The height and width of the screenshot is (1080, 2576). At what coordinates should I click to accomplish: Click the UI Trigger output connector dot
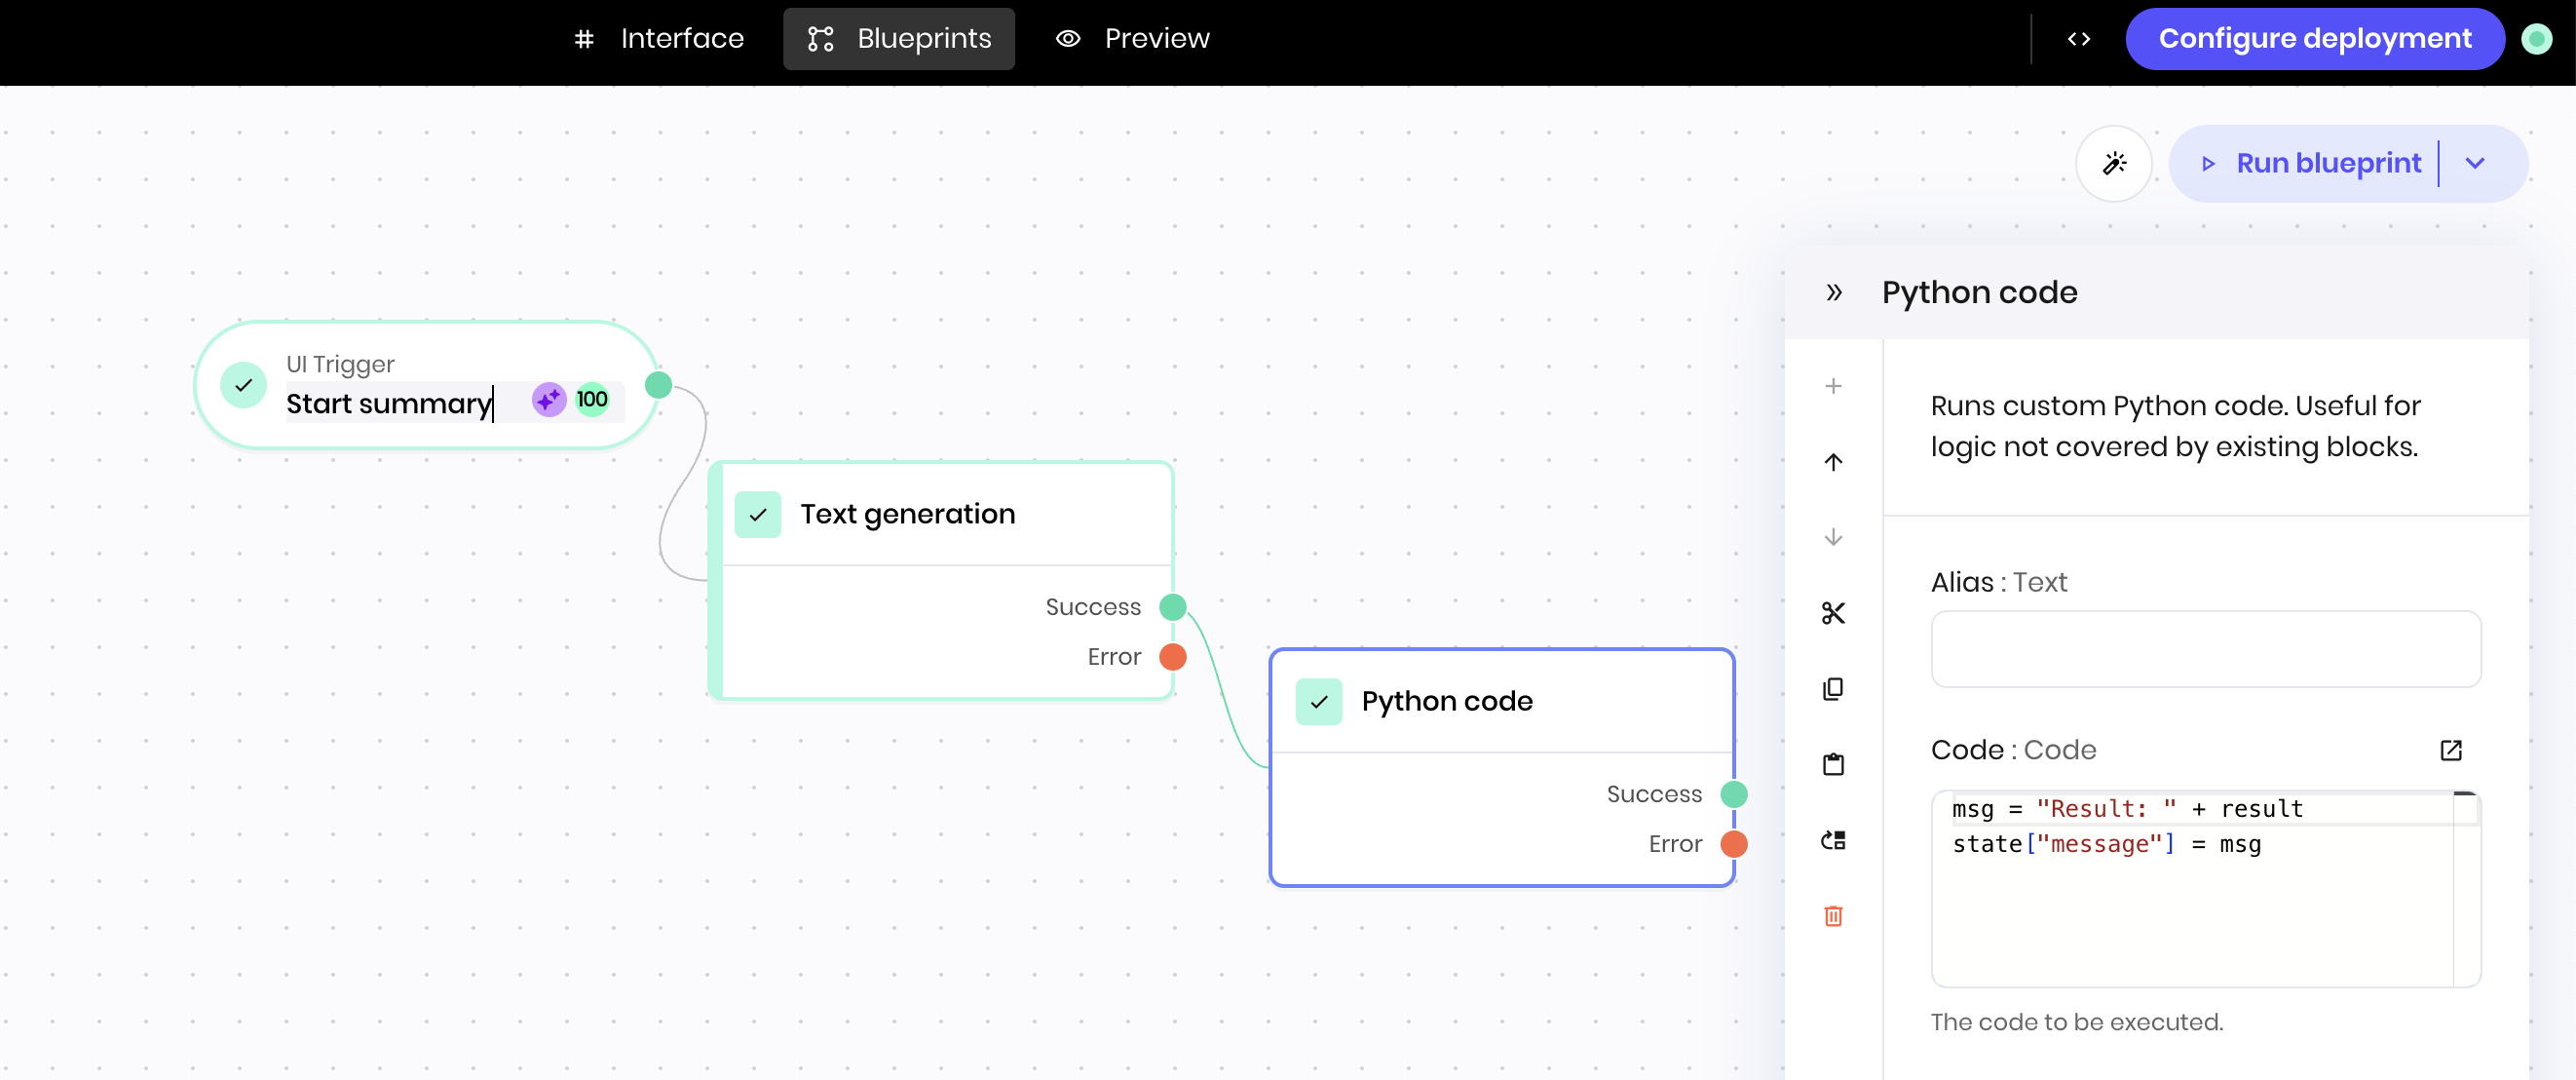[x=658, y=385]
